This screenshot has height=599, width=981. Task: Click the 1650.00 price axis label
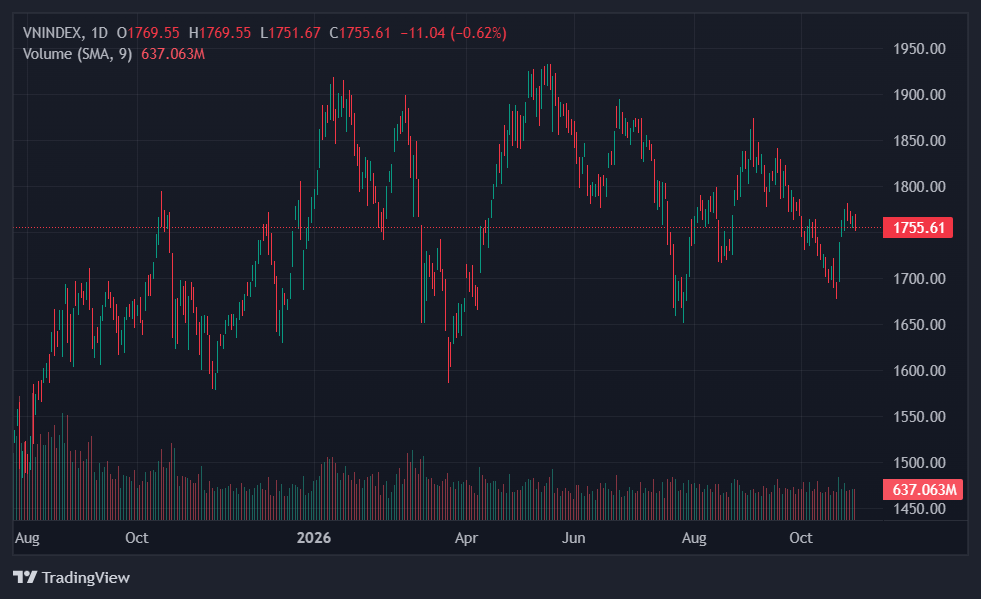[919, 325]
